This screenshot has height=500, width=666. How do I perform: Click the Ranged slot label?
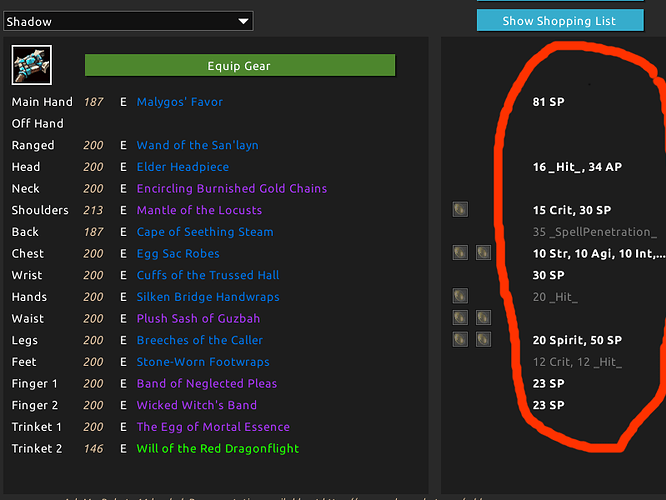pos(33,145)
